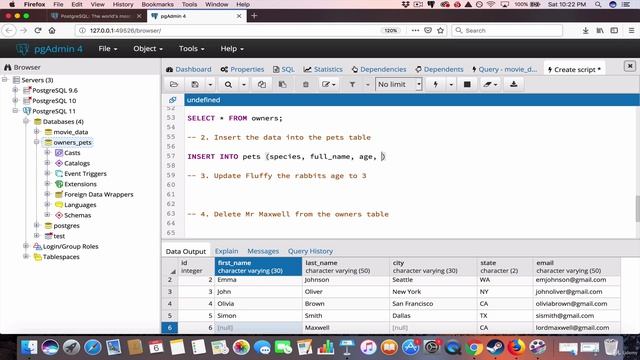Screen dimensions: 640x360
Task: Select the test database
Action: point(59,236)
